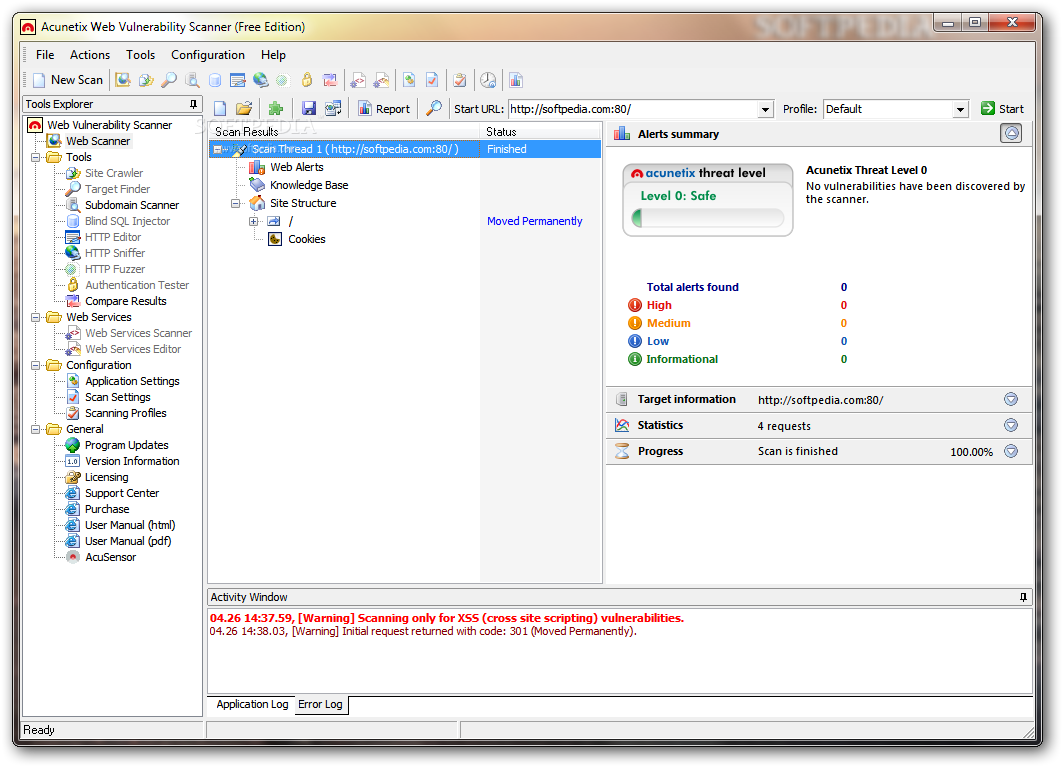
Task: Toggle the Activity Window pin
Action: tap(1023, 597)
